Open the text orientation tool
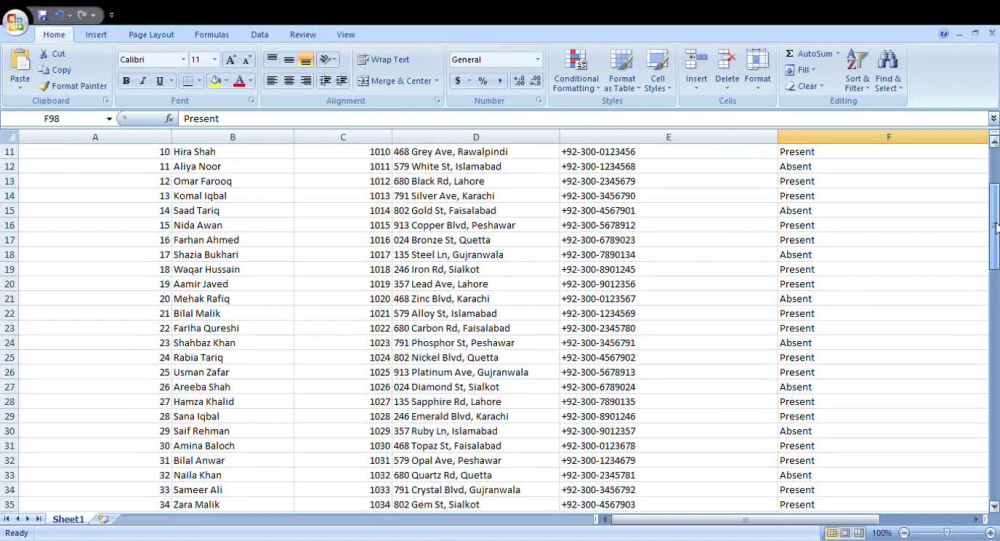The image size is (1000, 541). click(x=327, y=59)
